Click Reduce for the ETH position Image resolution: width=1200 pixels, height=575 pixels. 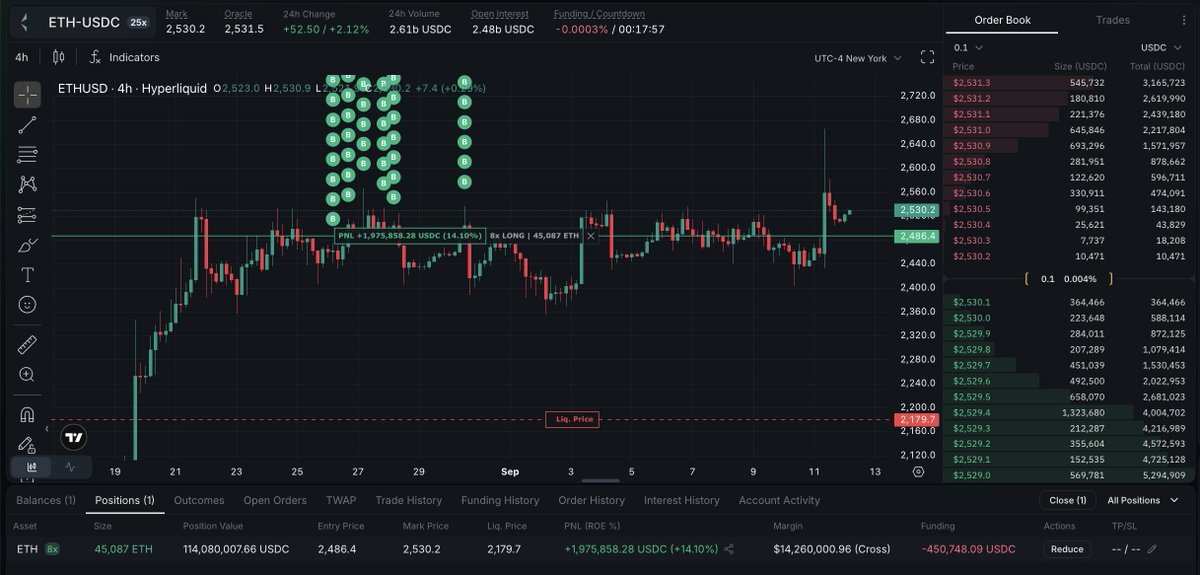click(x=1066, y=549)
